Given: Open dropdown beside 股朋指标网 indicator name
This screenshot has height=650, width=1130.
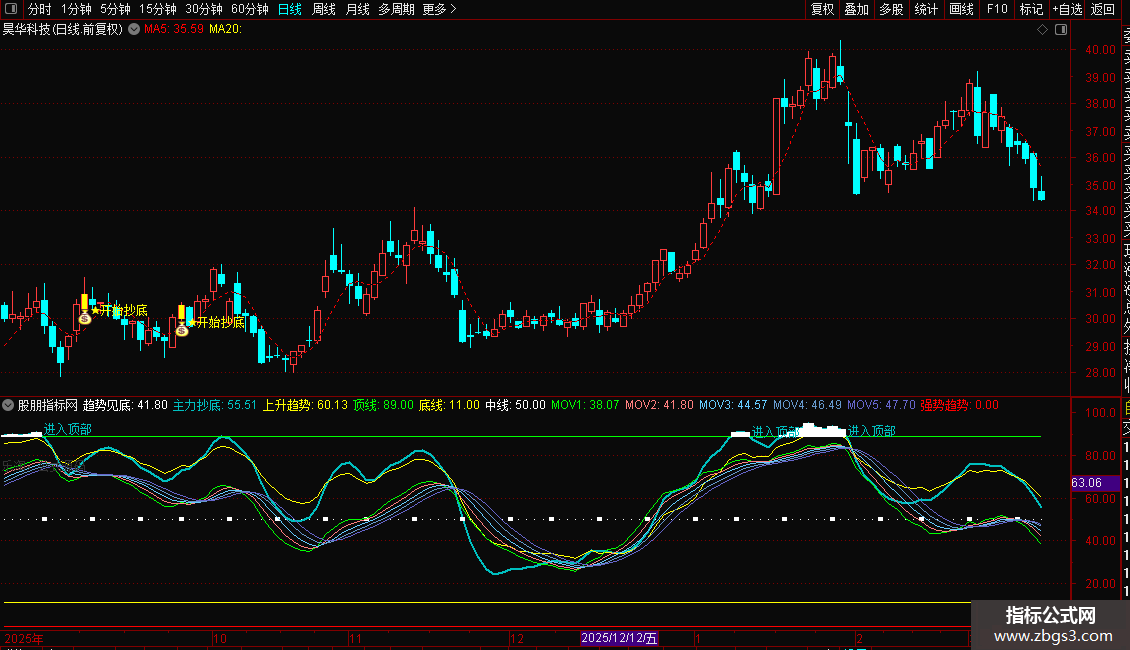Looking at the screenshot, I should coord(8,405).
